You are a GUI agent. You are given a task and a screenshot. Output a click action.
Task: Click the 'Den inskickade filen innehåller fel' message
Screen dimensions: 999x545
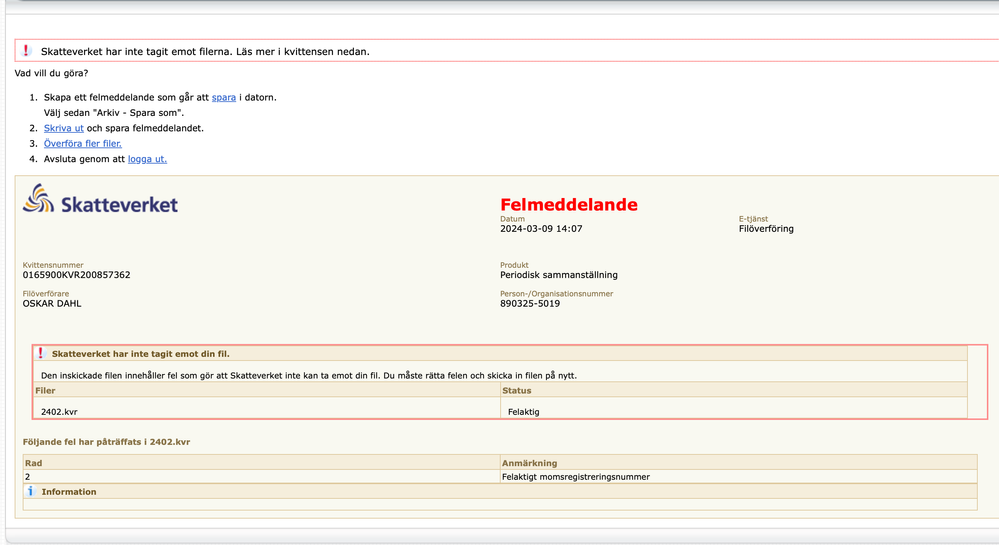(x=309, y=376)
